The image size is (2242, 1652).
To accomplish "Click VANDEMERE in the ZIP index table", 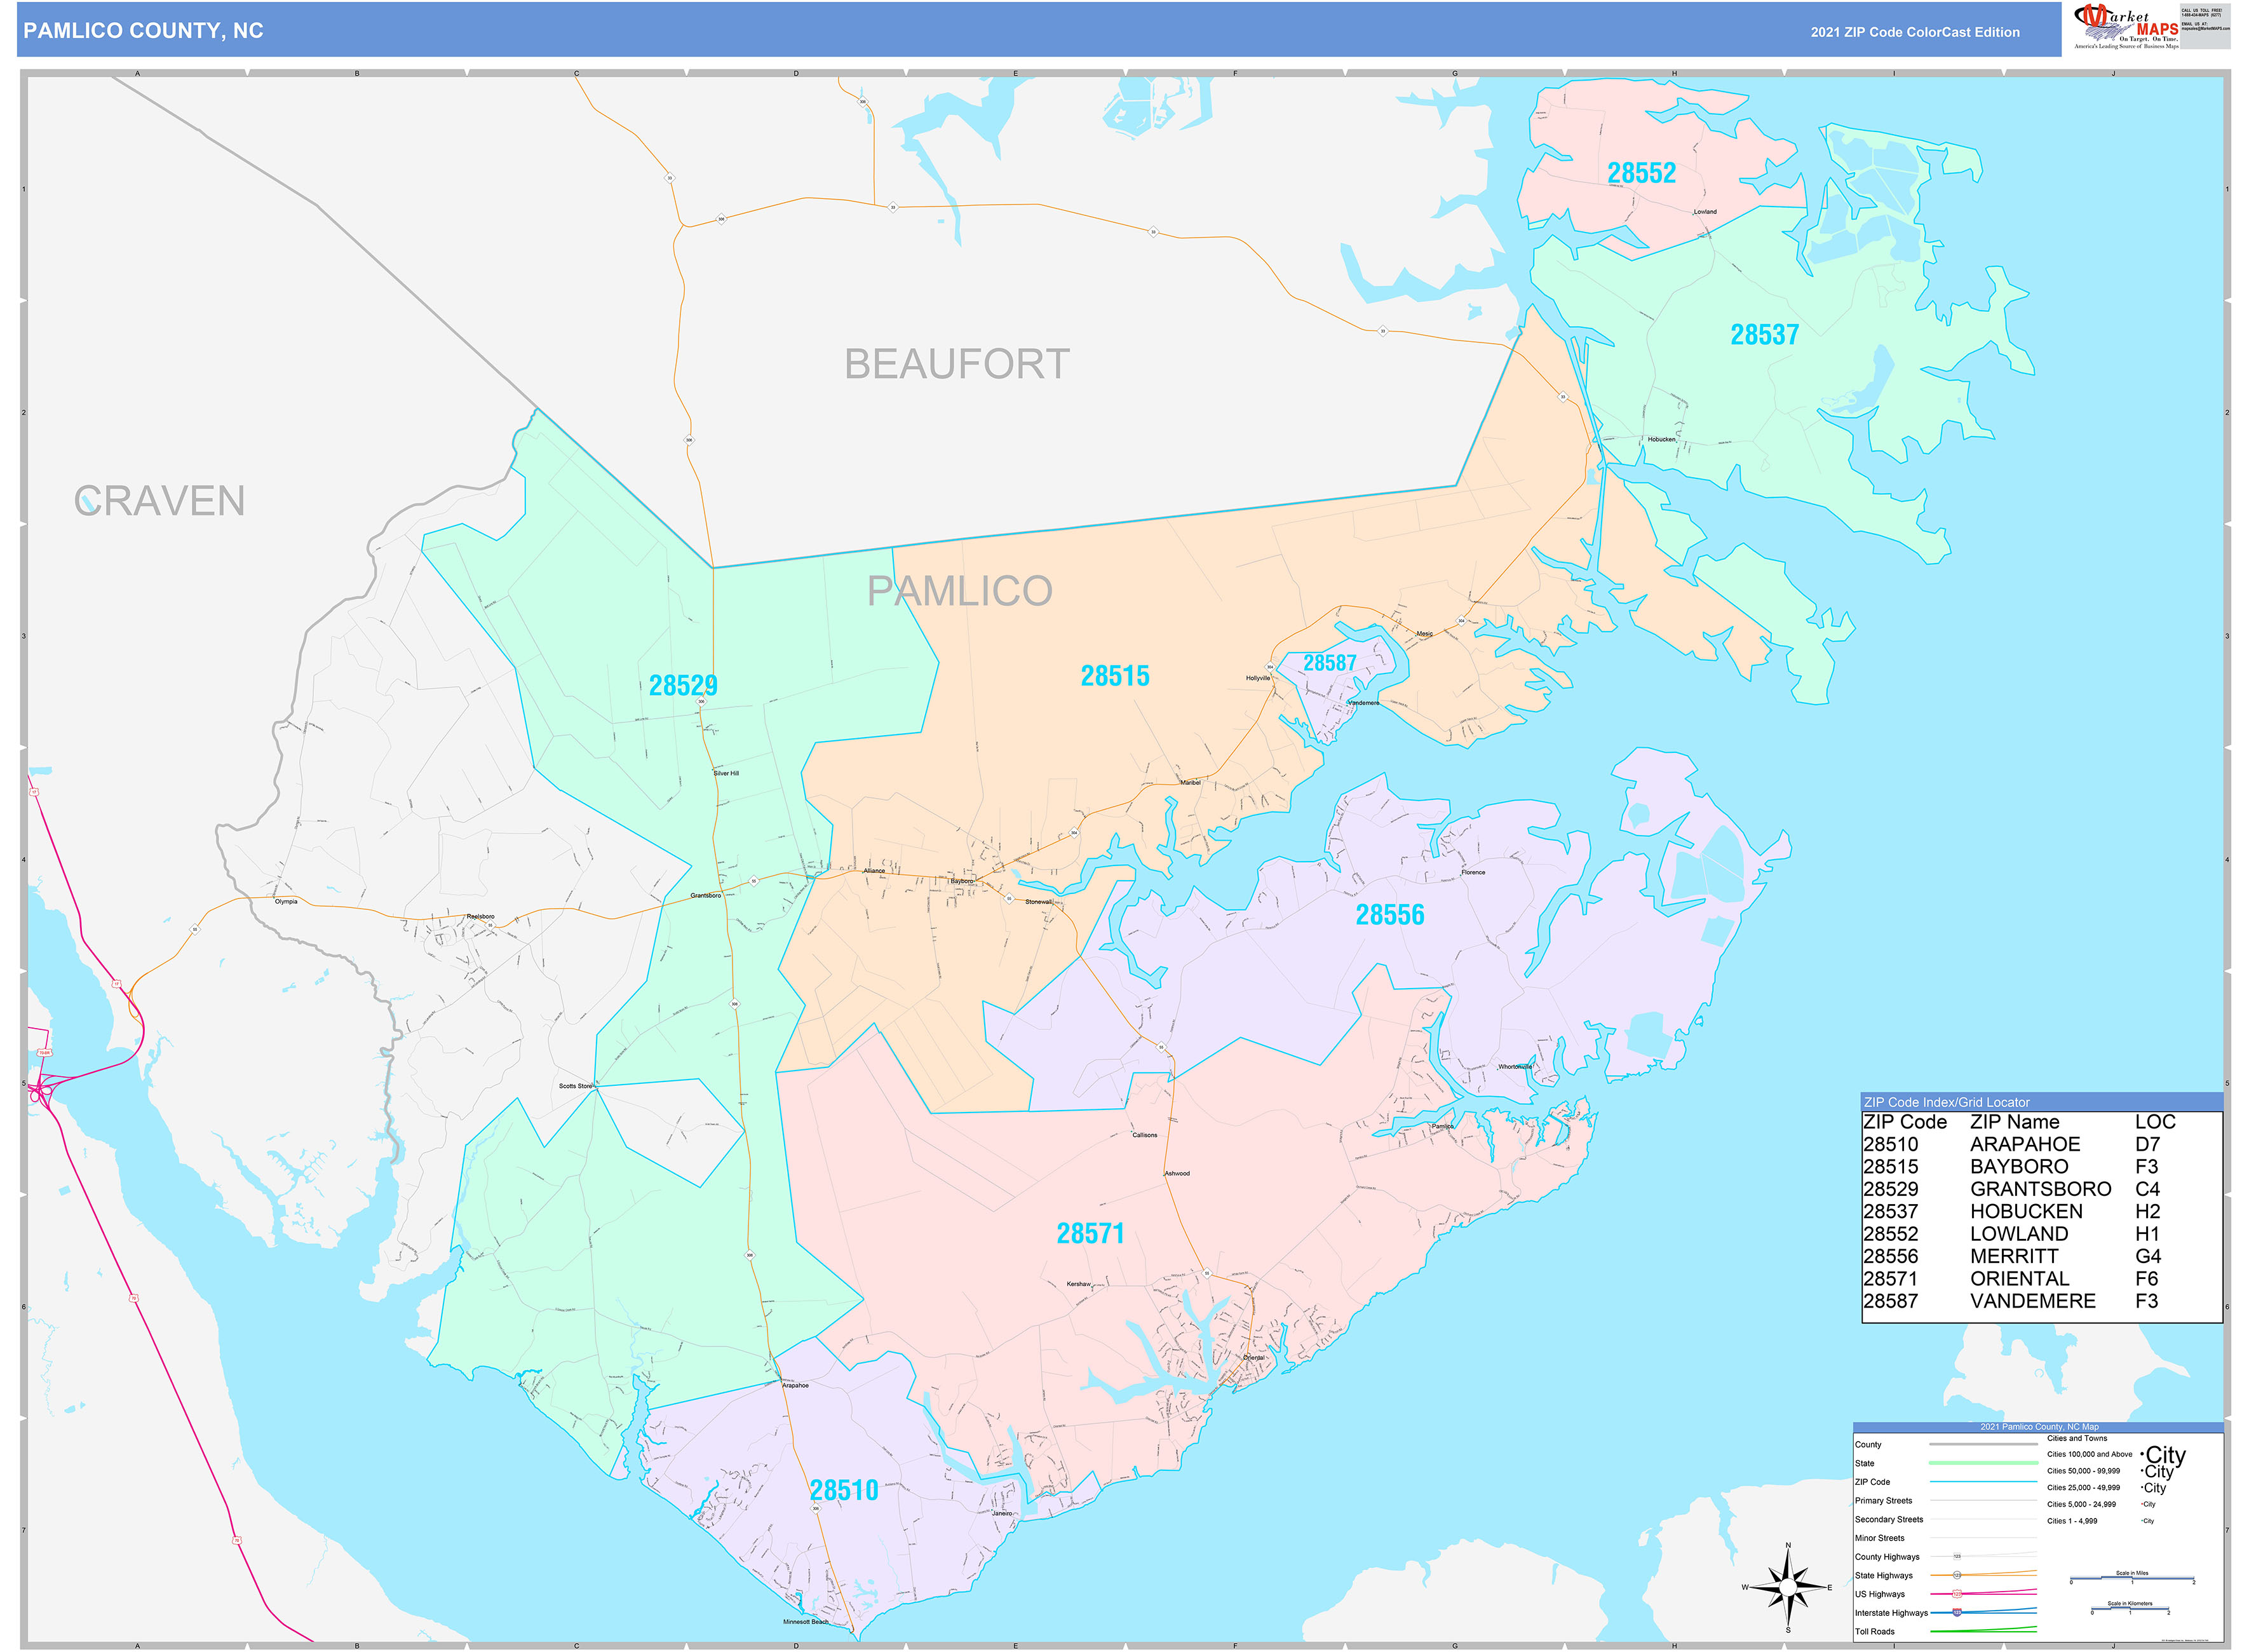I will coord(2032,1301).
